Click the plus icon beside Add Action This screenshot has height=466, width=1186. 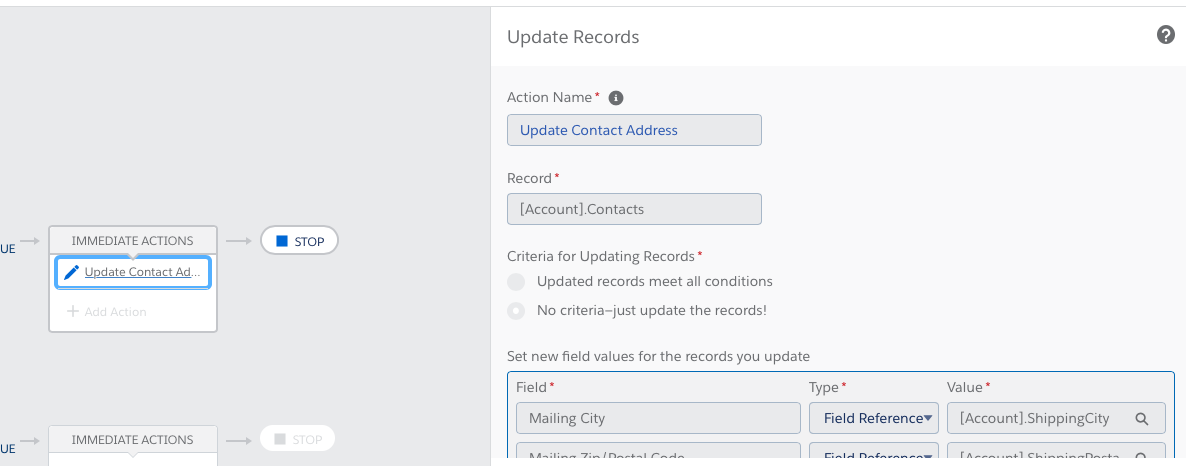click(72, 312)
